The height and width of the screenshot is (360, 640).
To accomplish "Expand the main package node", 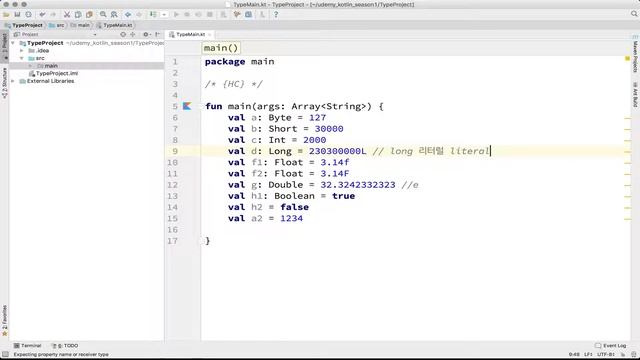I will (x=31, y=66).
